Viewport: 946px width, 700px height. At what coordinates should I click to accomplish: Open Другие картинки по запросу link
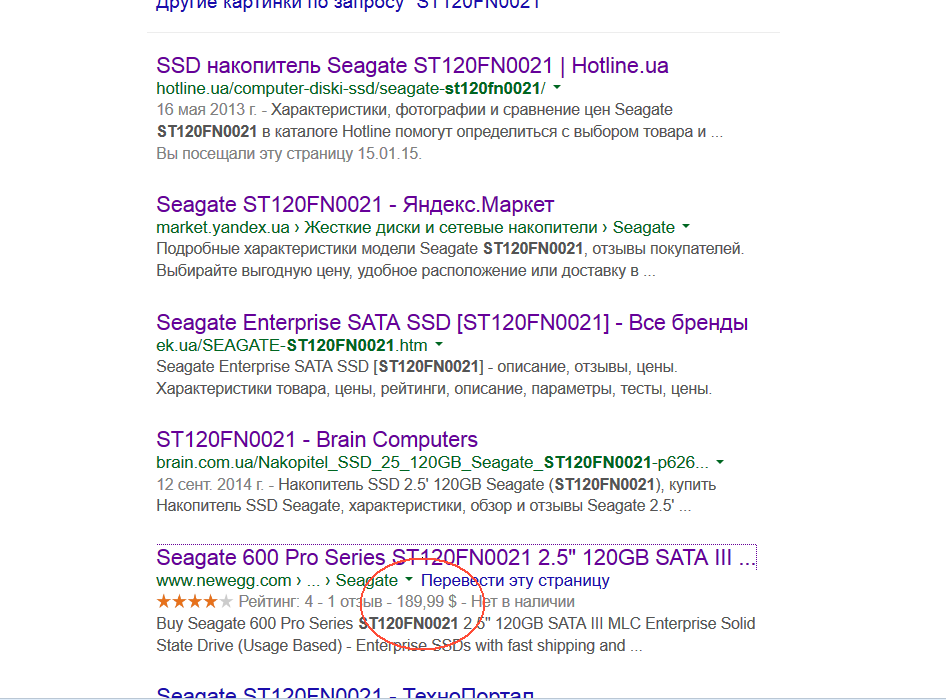click(348, 4)
